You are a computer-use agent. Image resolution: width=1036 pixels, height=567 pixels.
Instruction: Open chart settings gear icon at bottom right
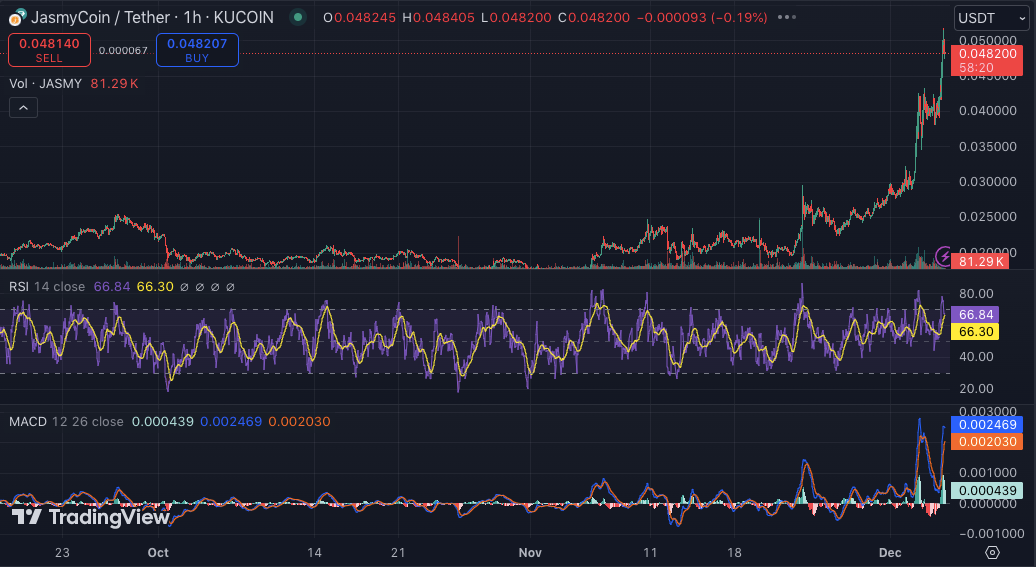992,552
